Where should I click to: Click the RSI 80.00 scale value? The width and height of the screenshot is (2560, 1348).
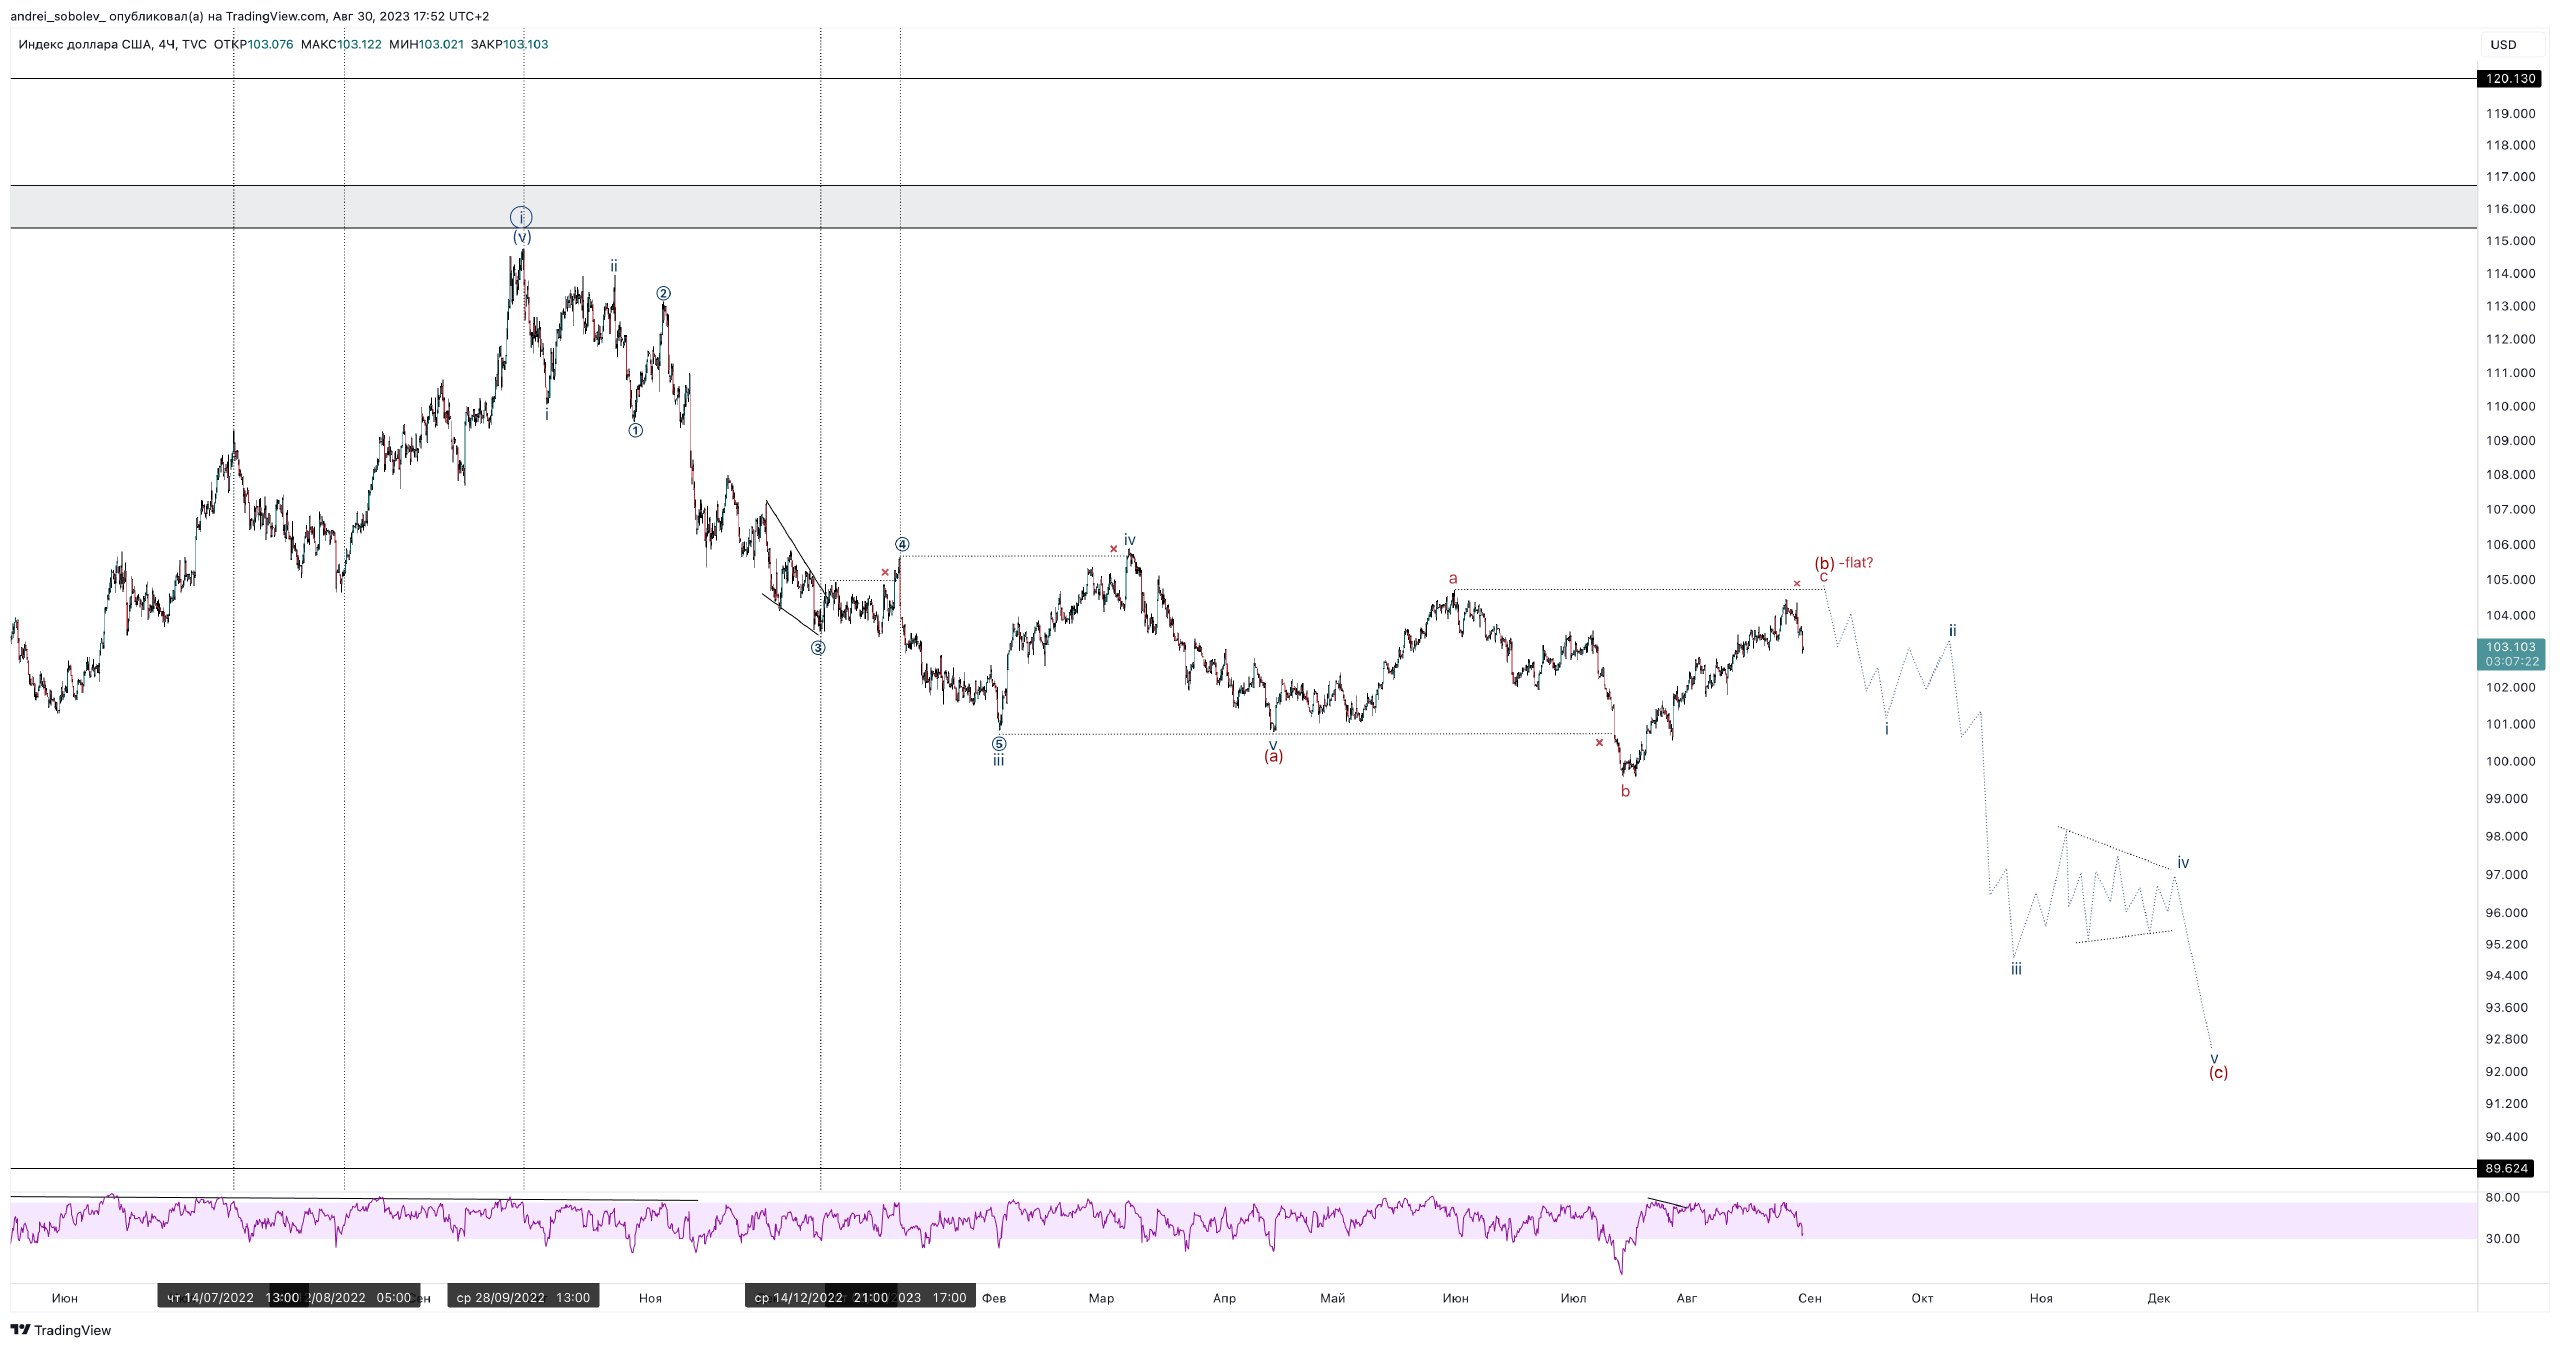(2503, 1197)
